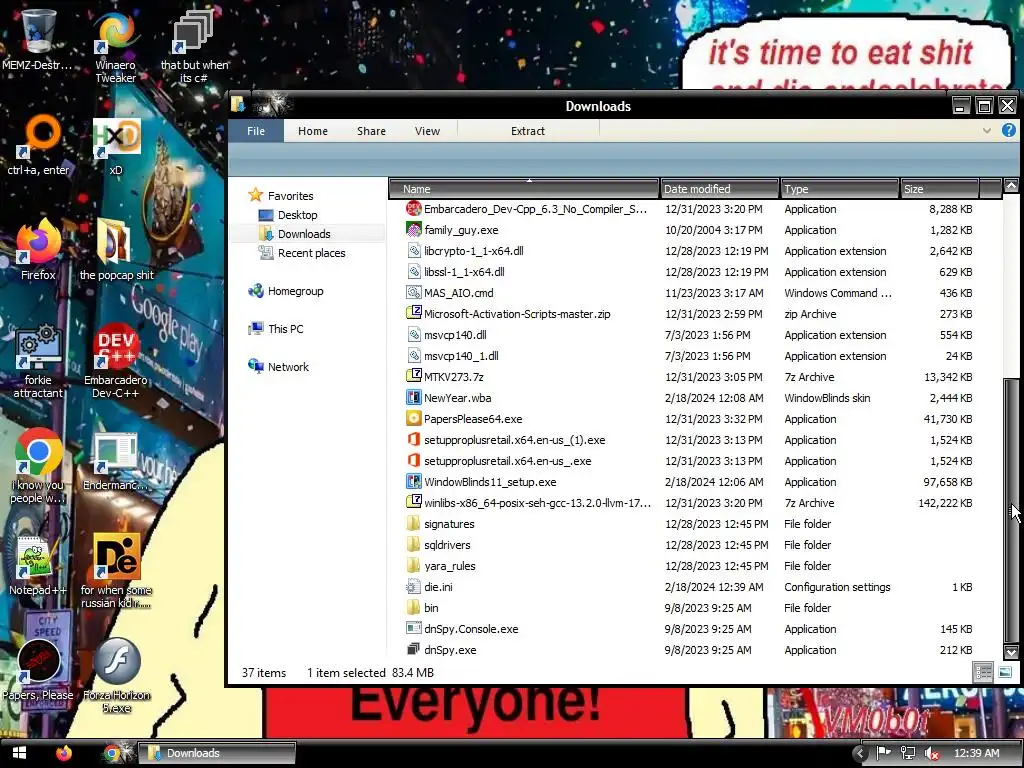
Task: Expand the ribbon with the chevron
Action: tap(987, 131)
